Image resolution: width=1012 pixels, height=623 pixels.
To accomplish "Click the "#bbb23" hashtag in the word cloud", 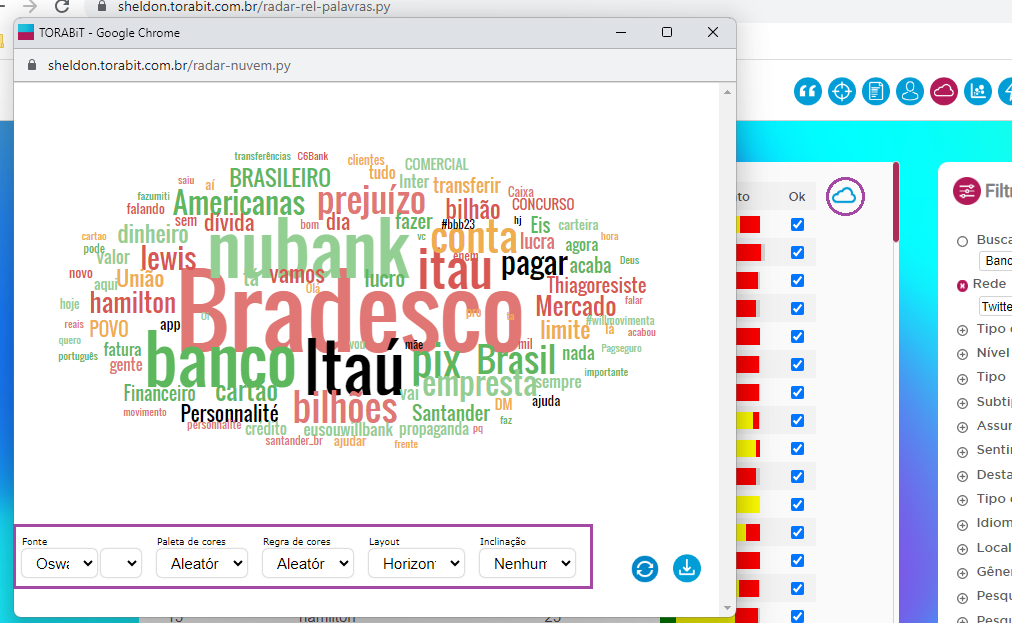I will point(458,225).
